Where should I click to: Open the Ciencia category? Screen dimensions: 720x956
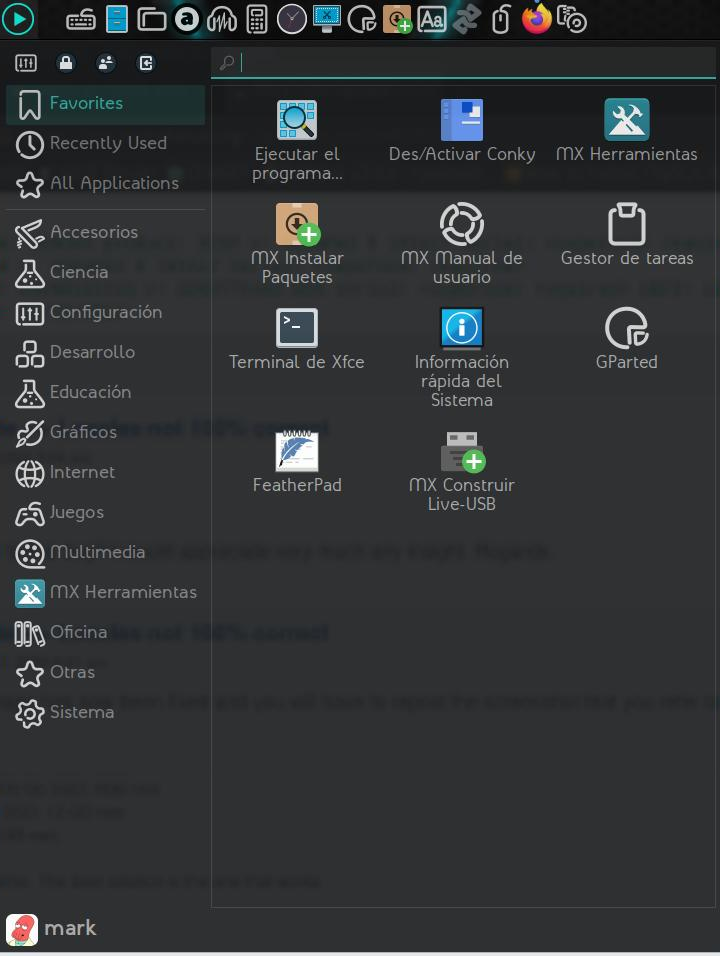point(105,273)
